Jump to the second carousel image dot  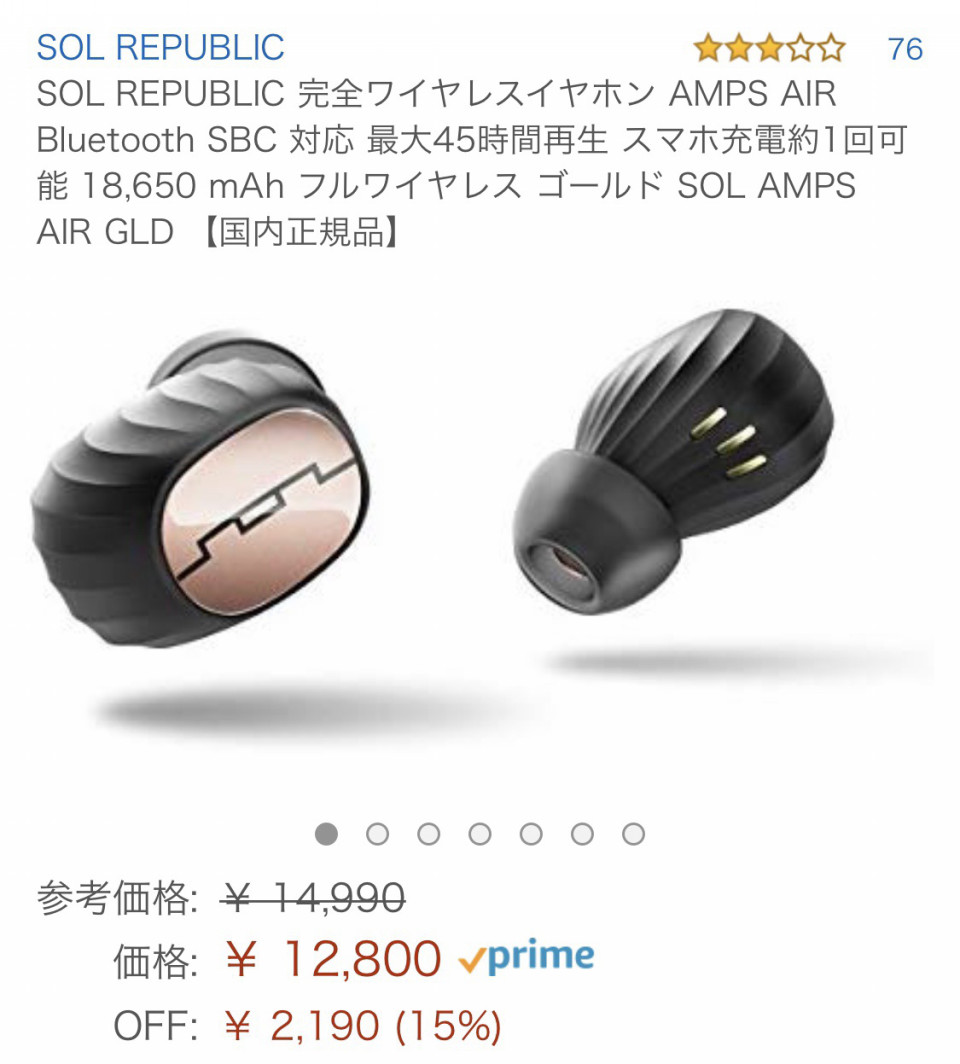click(377, 833)
